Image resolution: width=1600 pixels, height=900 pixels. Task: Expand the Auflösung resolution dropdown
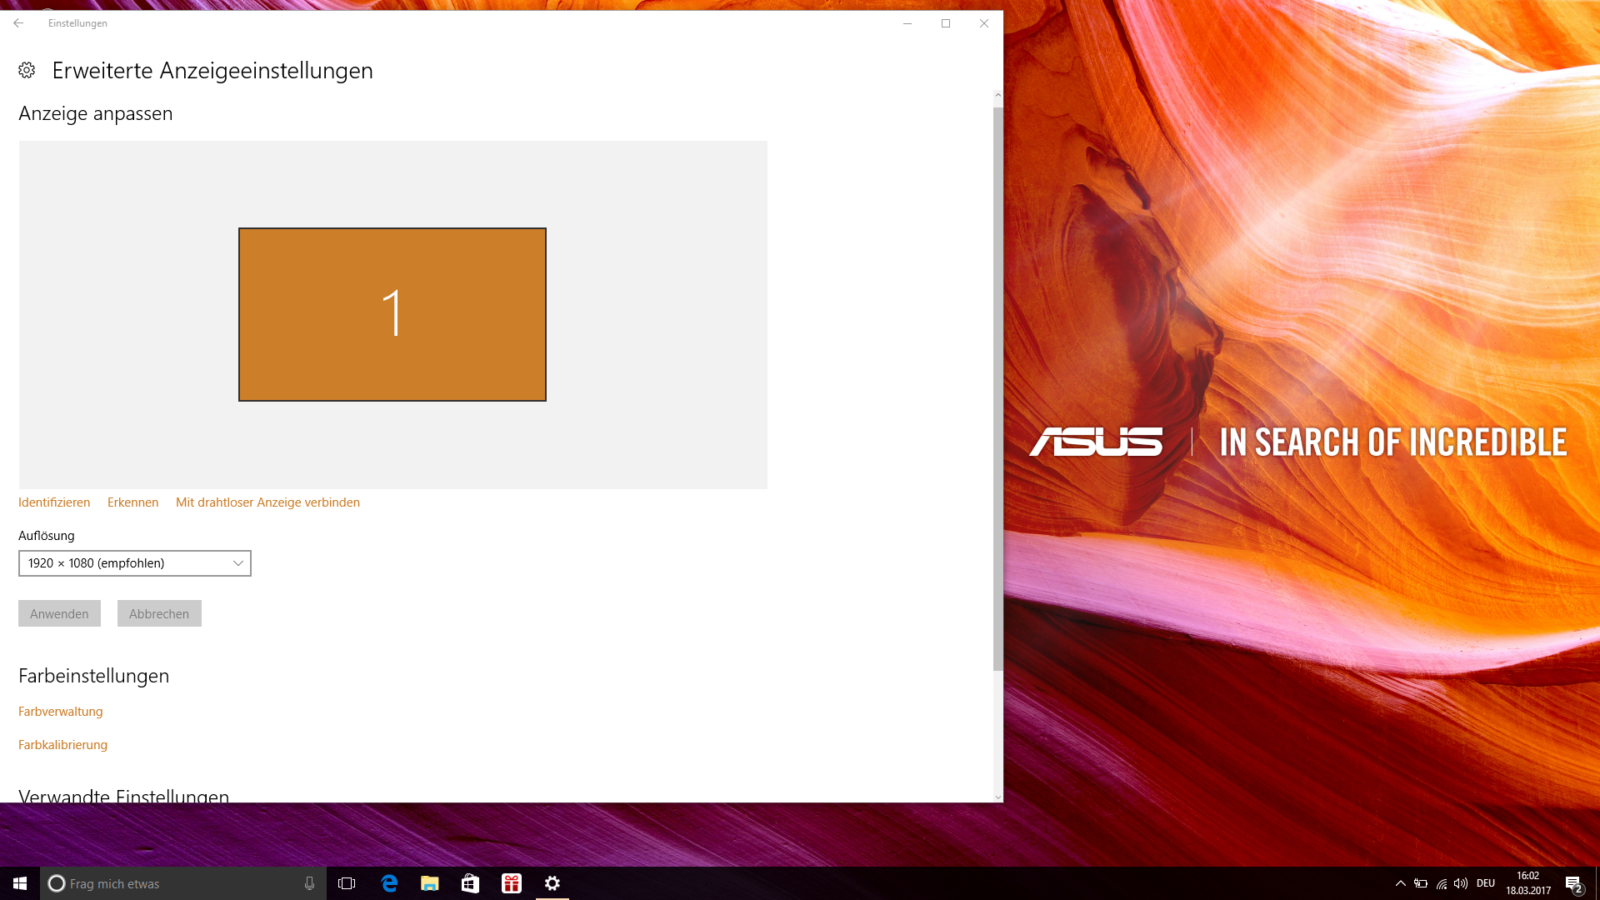pos(135,563)
